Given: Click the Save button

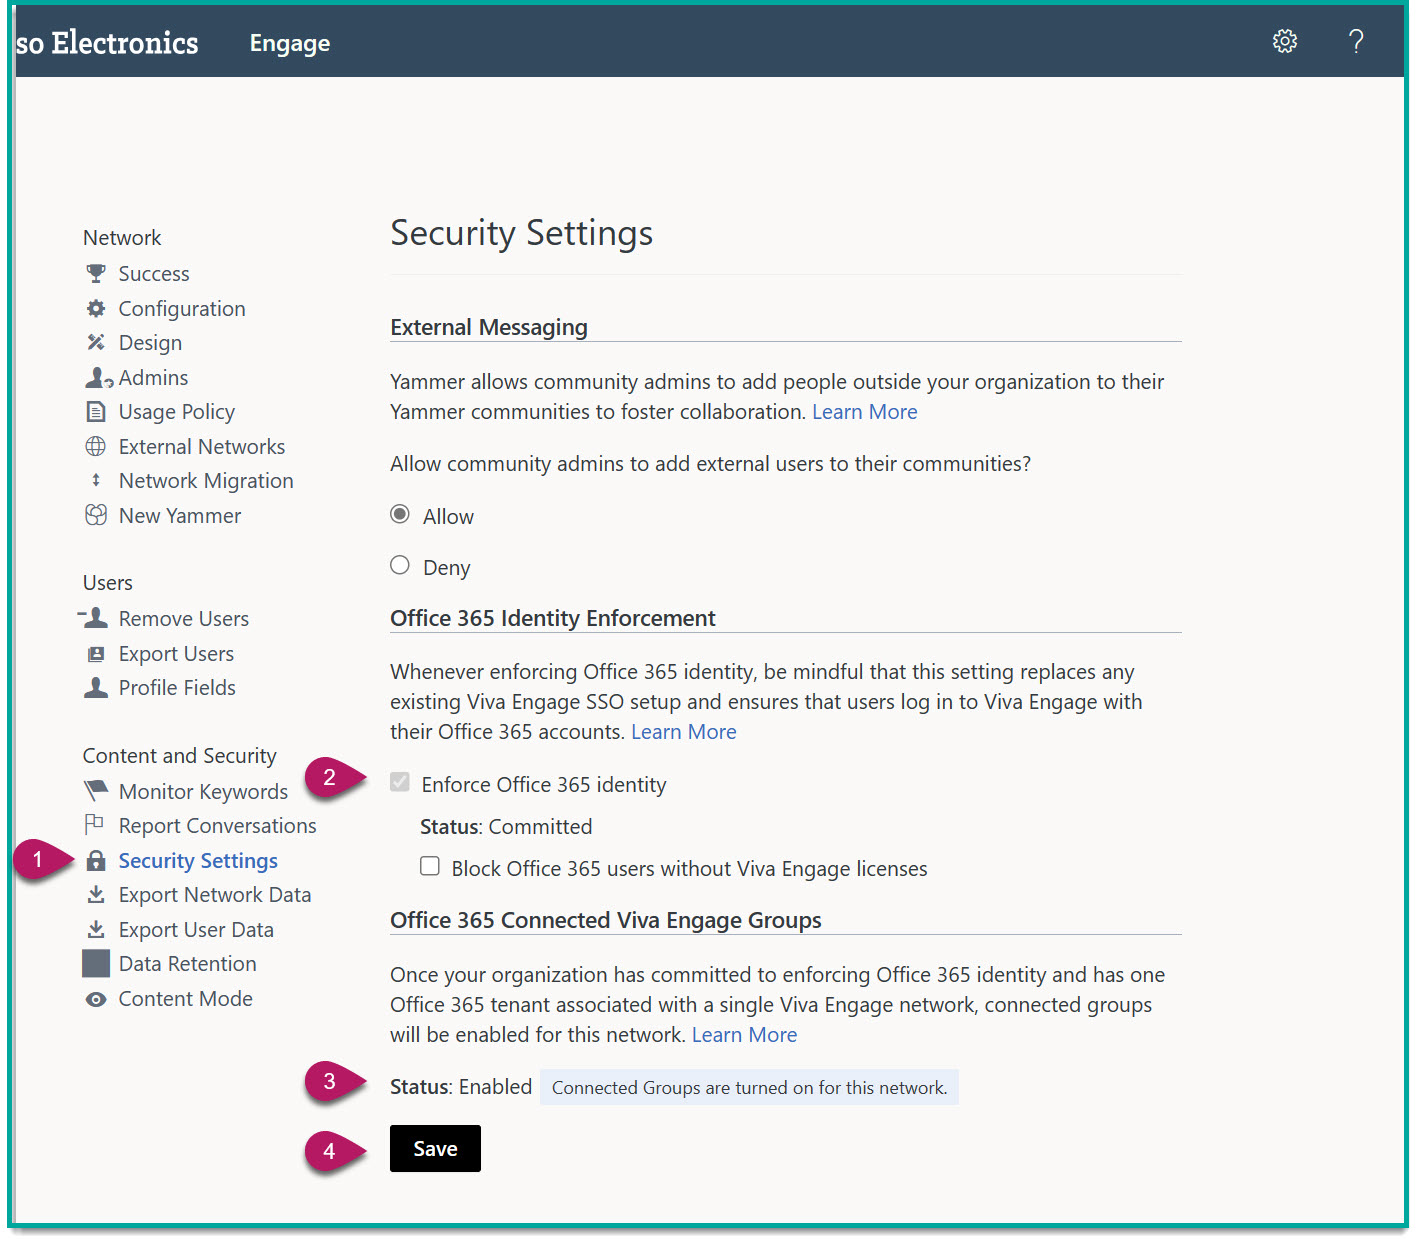Looking at the screenshot, I should click(x=435, y=1148).
